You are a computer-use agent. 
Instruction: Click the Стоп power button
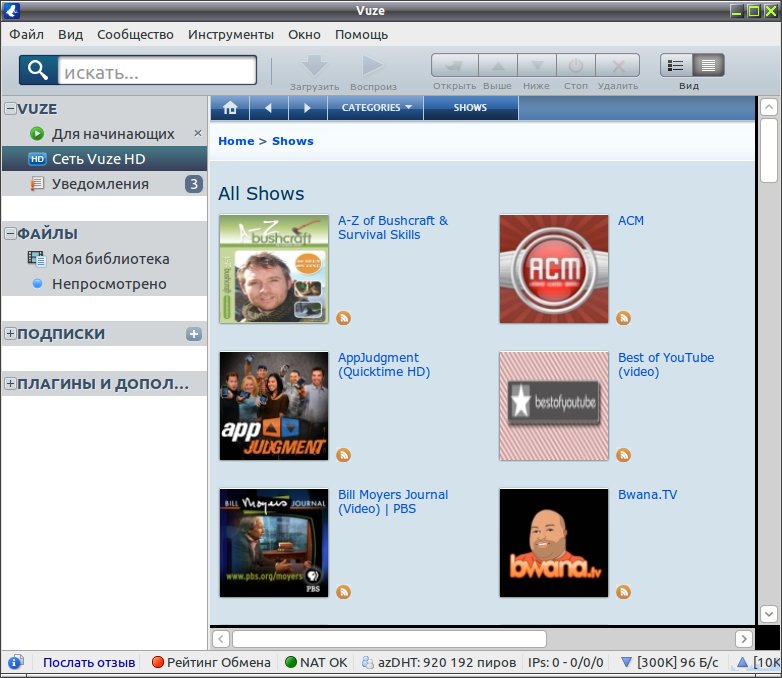tap(576, 65)
